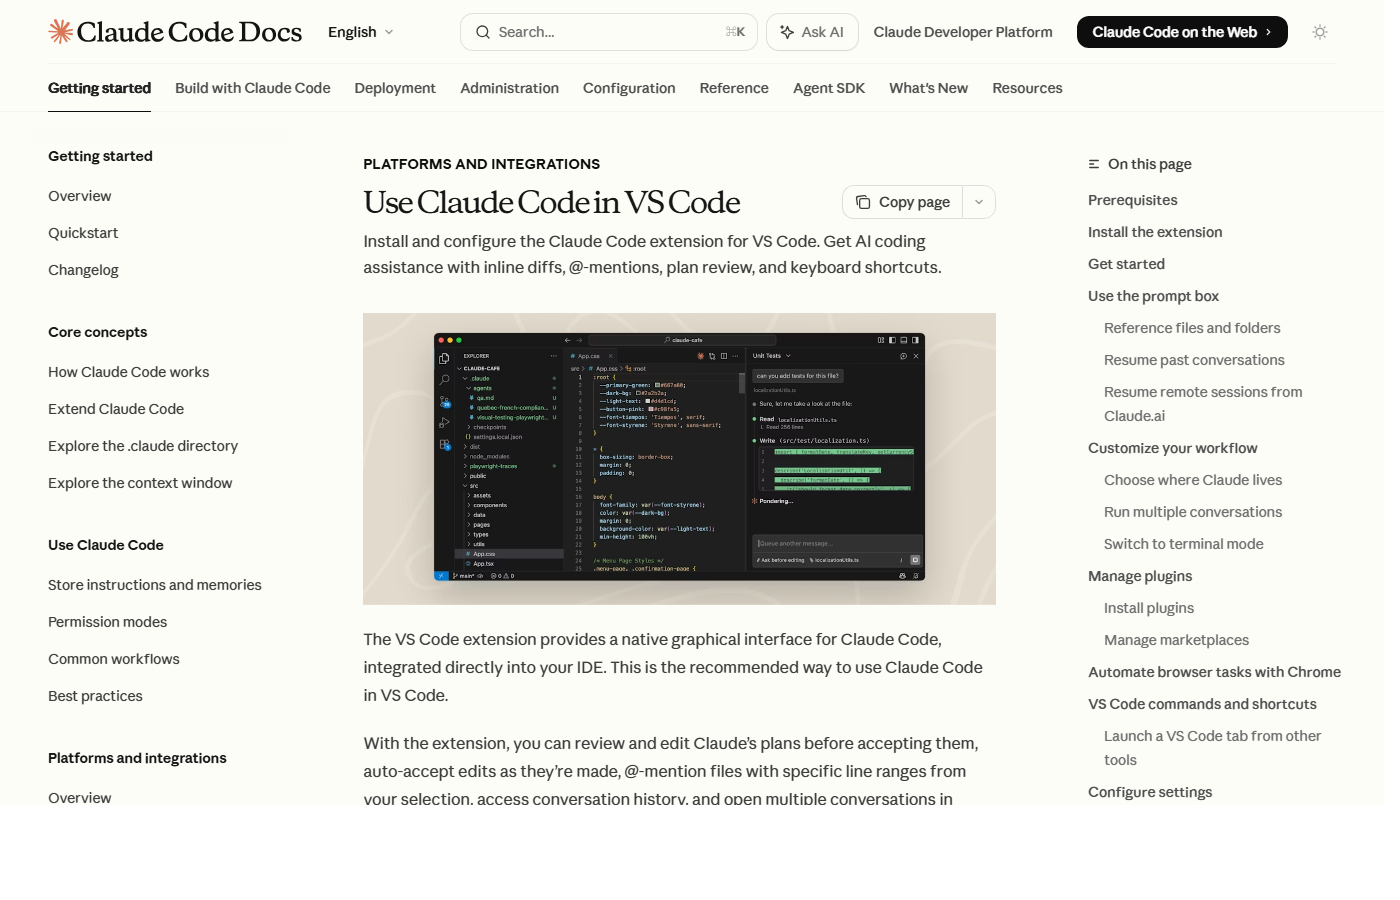
Task: Jump to Choose where Claude lives
Action: coord(1193,480)
